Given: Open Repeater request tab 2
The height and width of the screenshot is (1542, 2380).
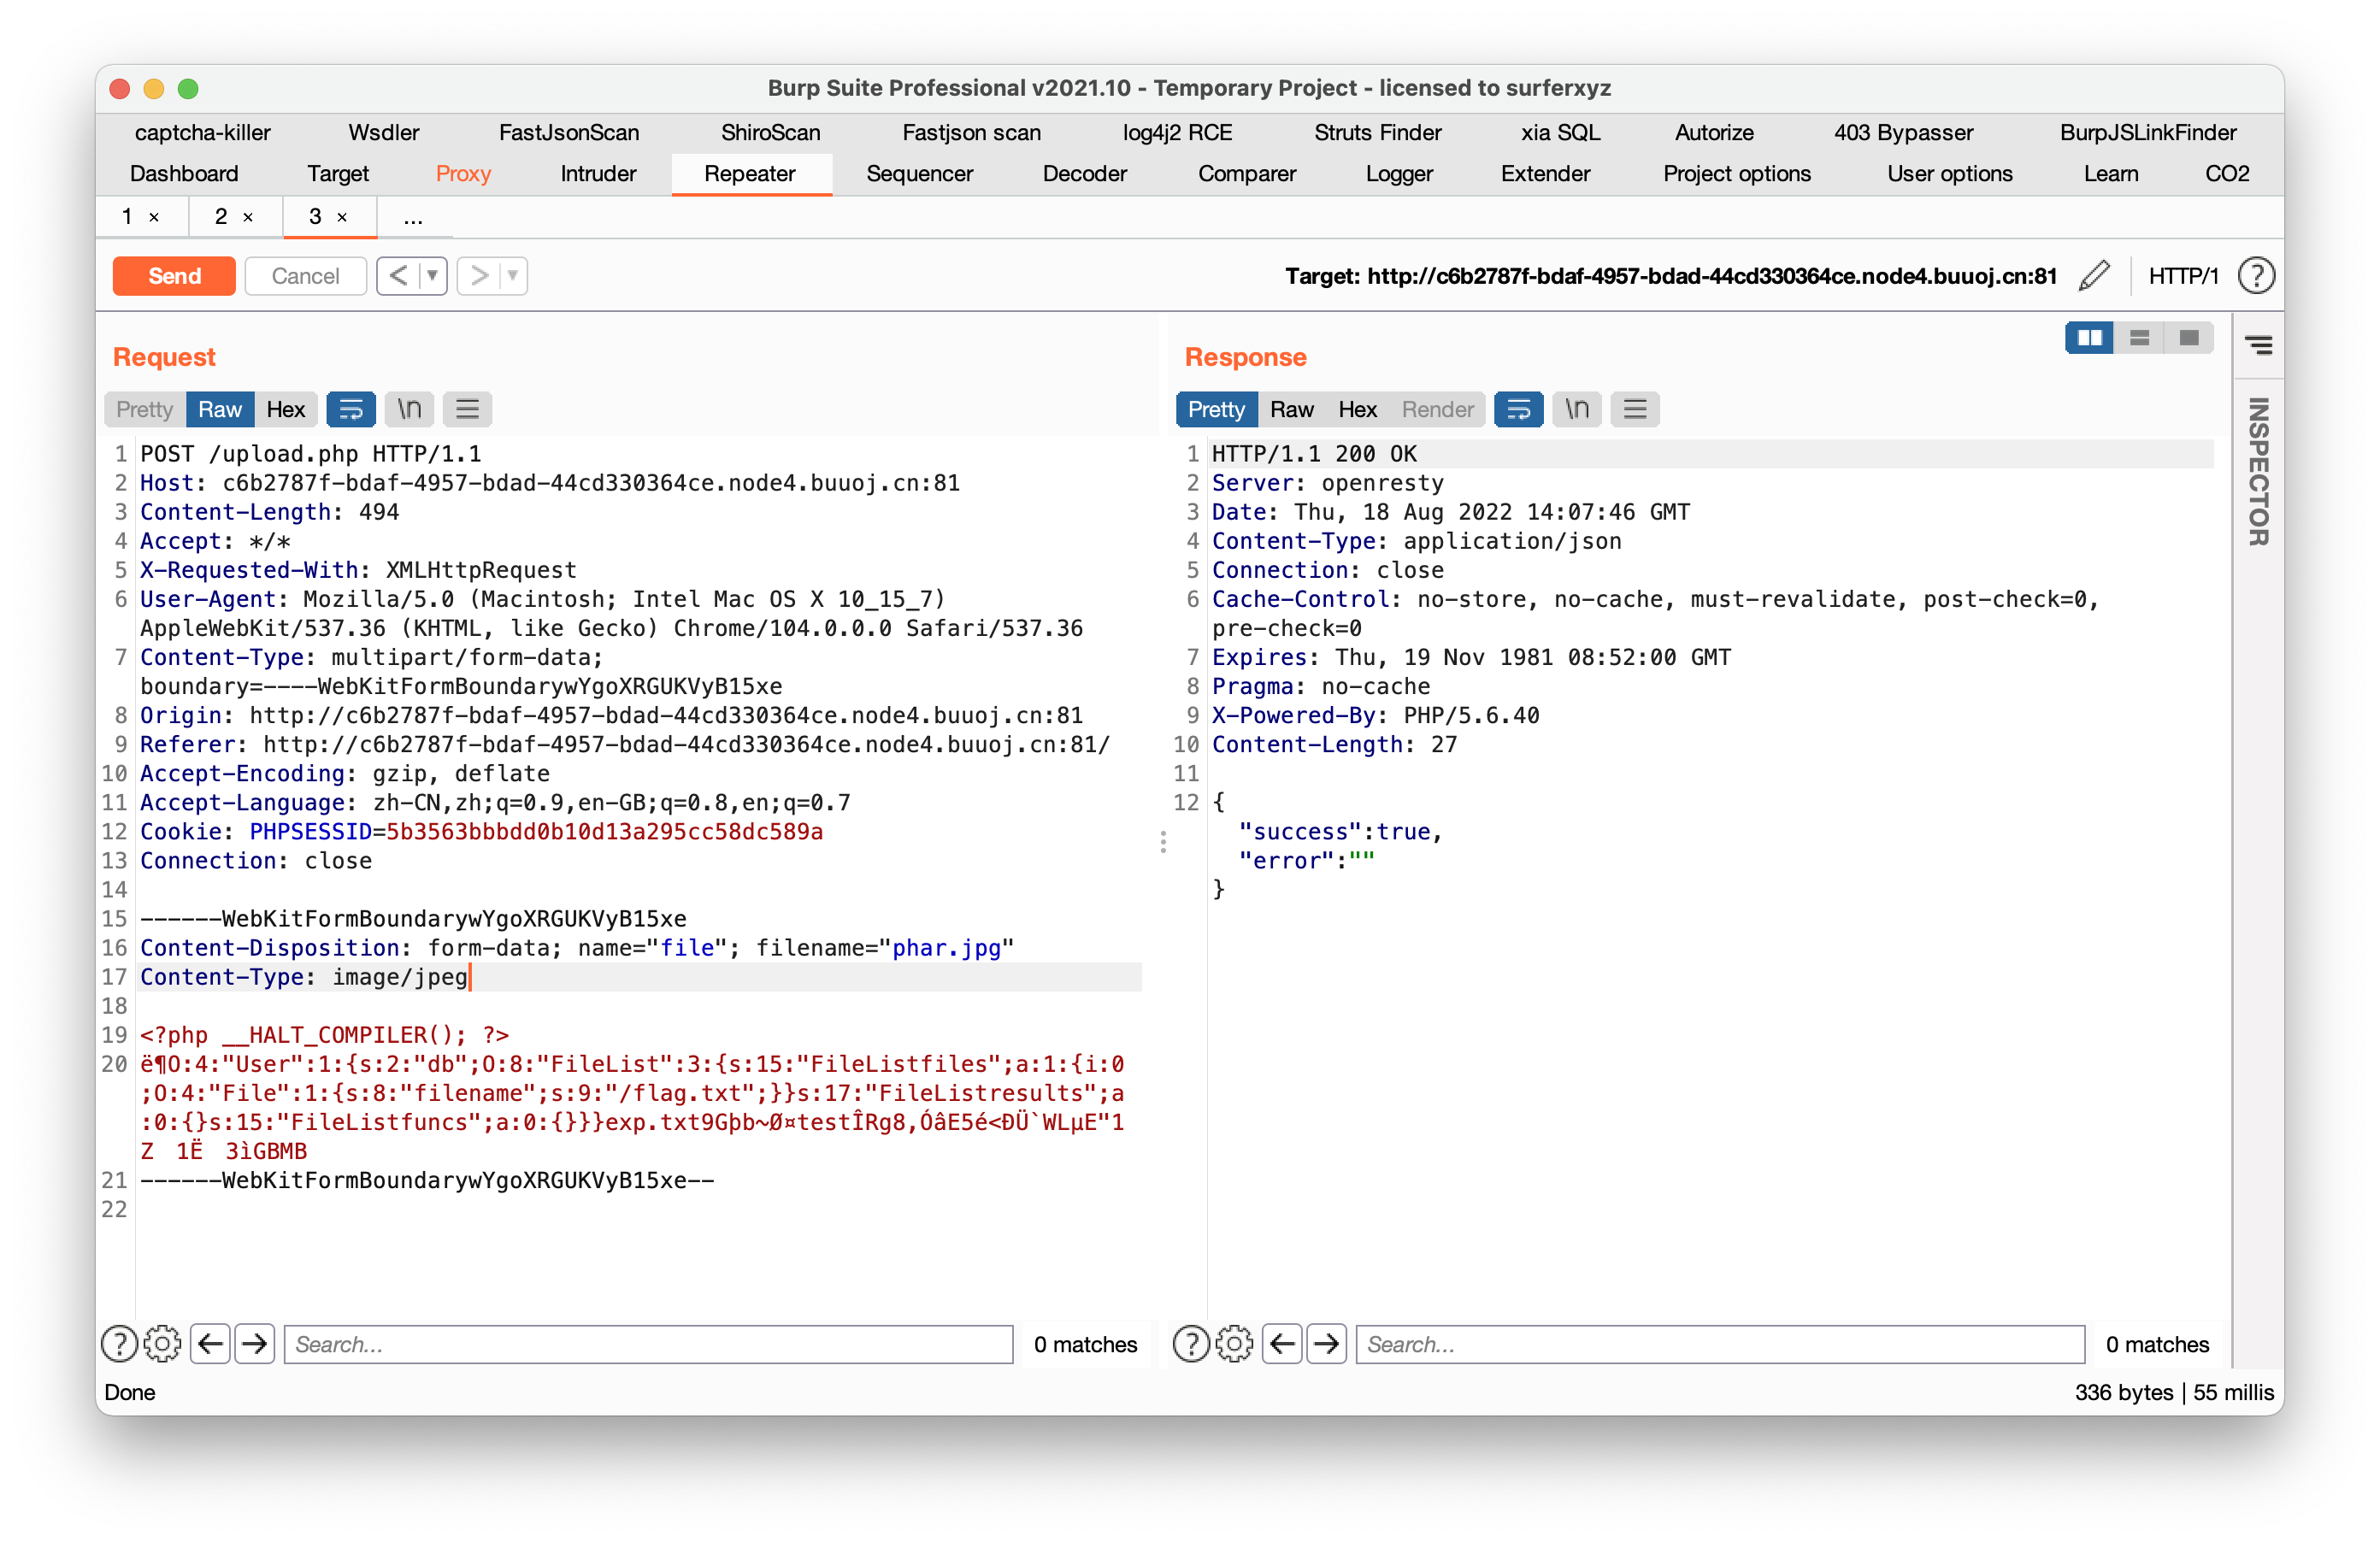Looking at the screenshot, I should pyautogui.click(x=221, y=217).
